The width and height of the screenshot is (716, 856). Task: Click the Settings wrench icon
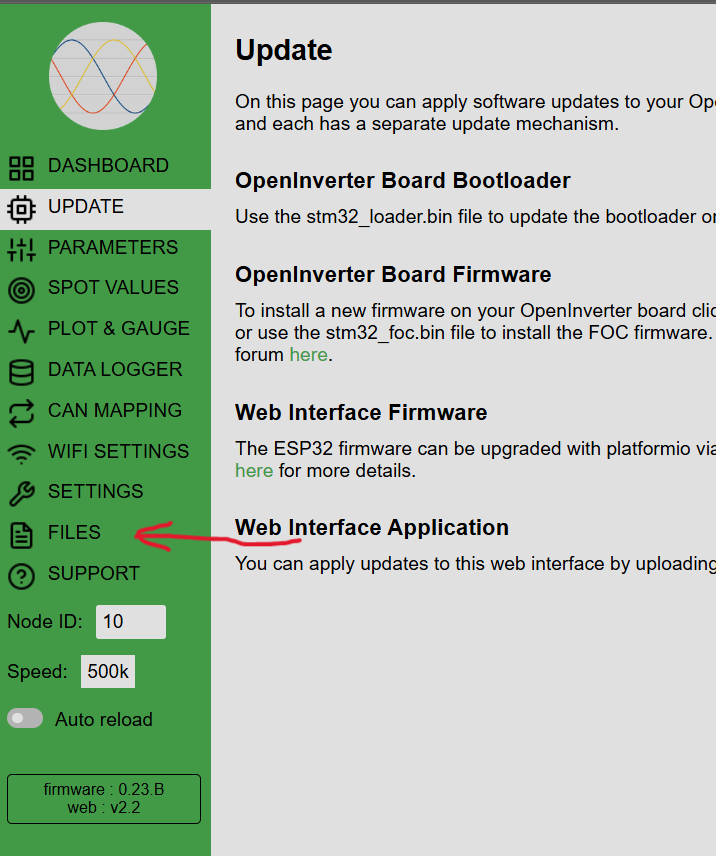21,493
